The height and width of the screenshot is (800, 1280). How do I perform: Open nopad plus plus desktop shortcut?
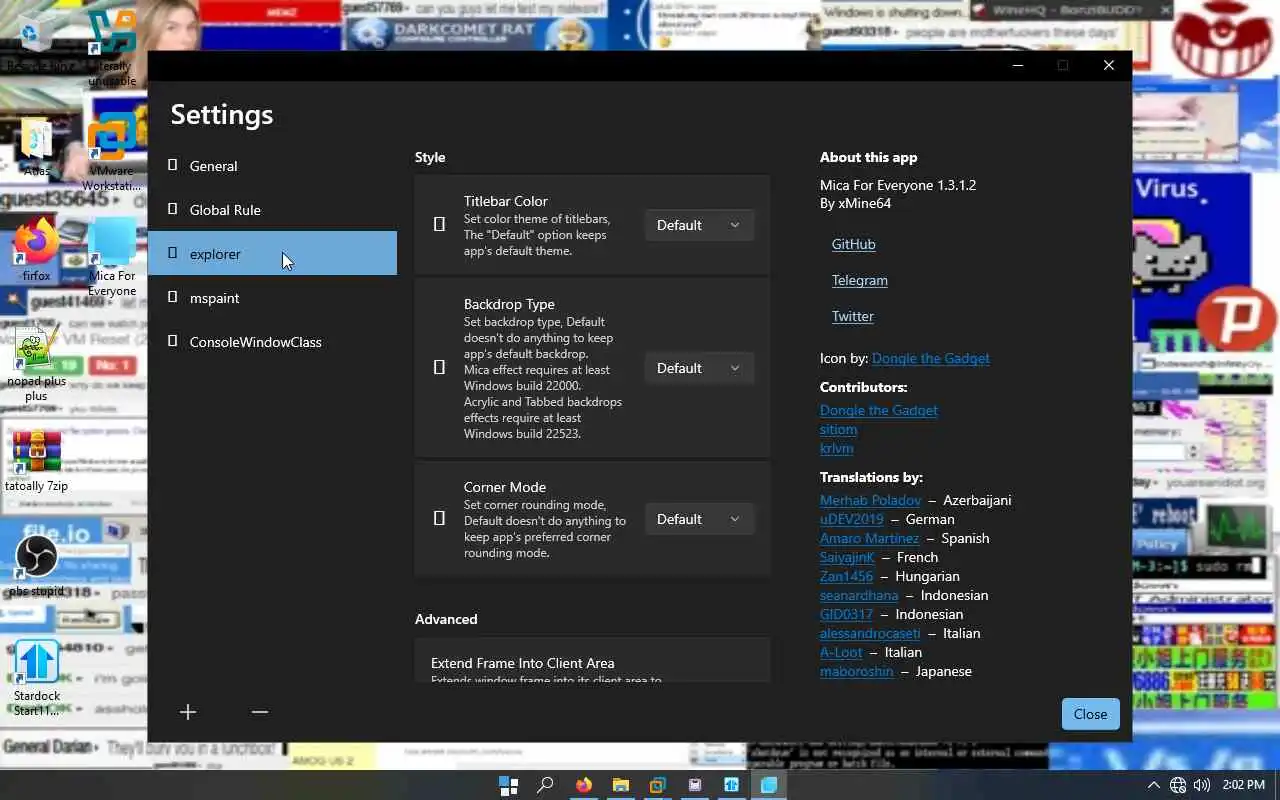pos(36,362)
